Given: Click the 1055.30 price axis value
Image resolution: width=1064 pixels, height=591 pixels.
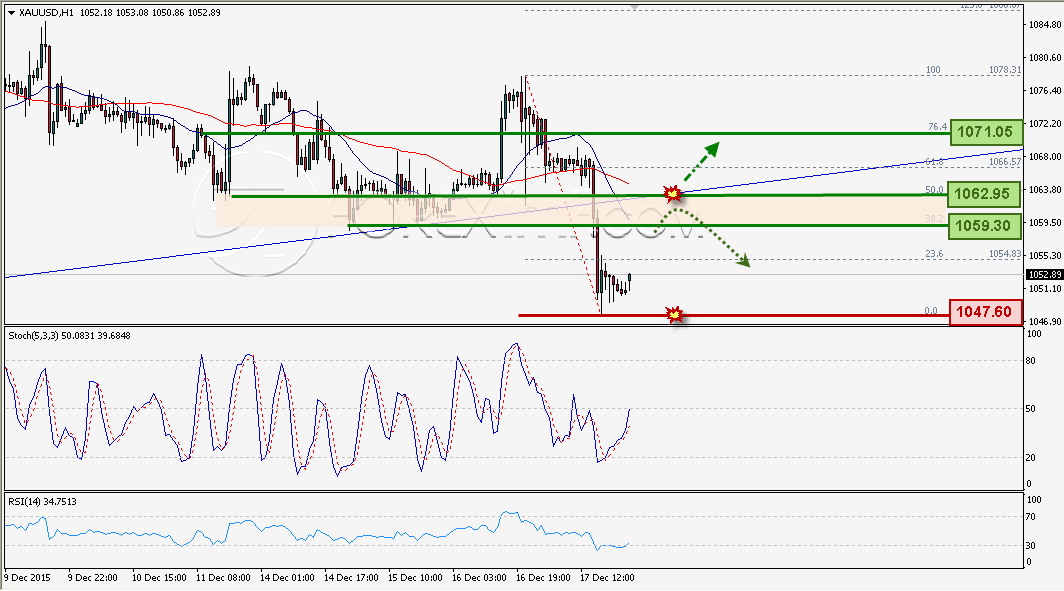Looking at the screenshot, I should (x=1045, y=255).
